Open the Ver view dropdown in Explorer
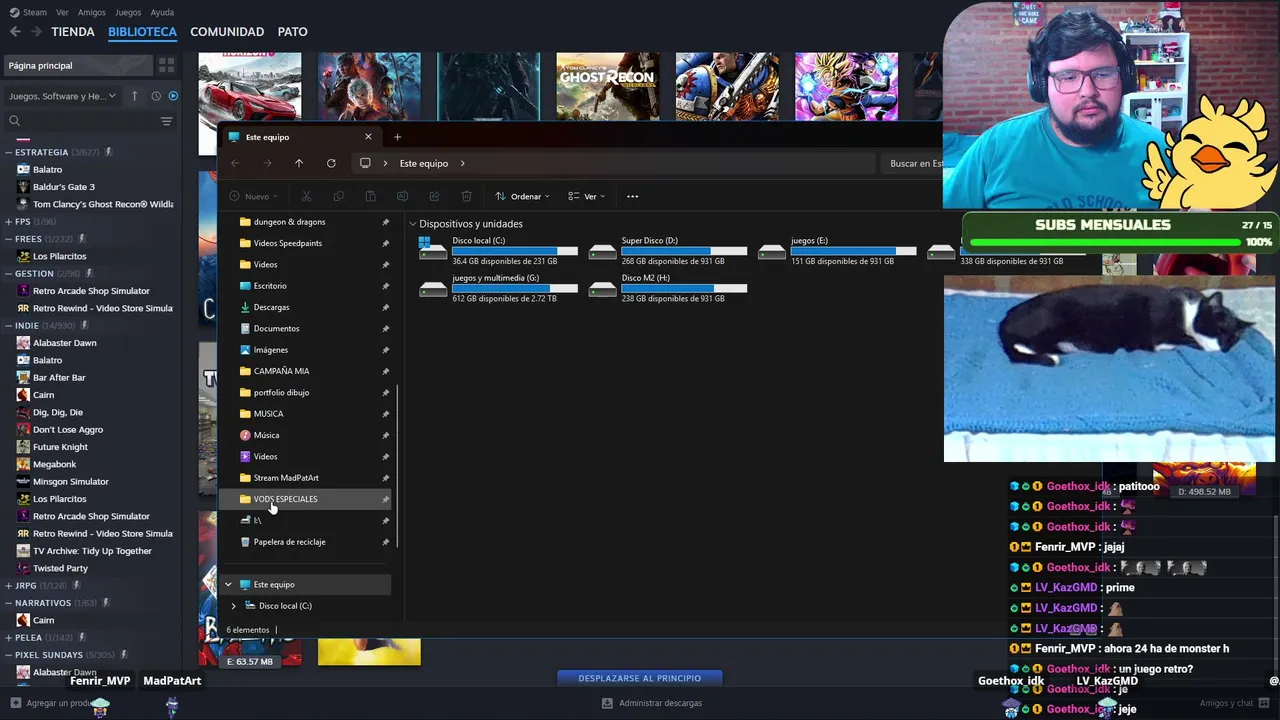1280x720 pixels. 586,196
